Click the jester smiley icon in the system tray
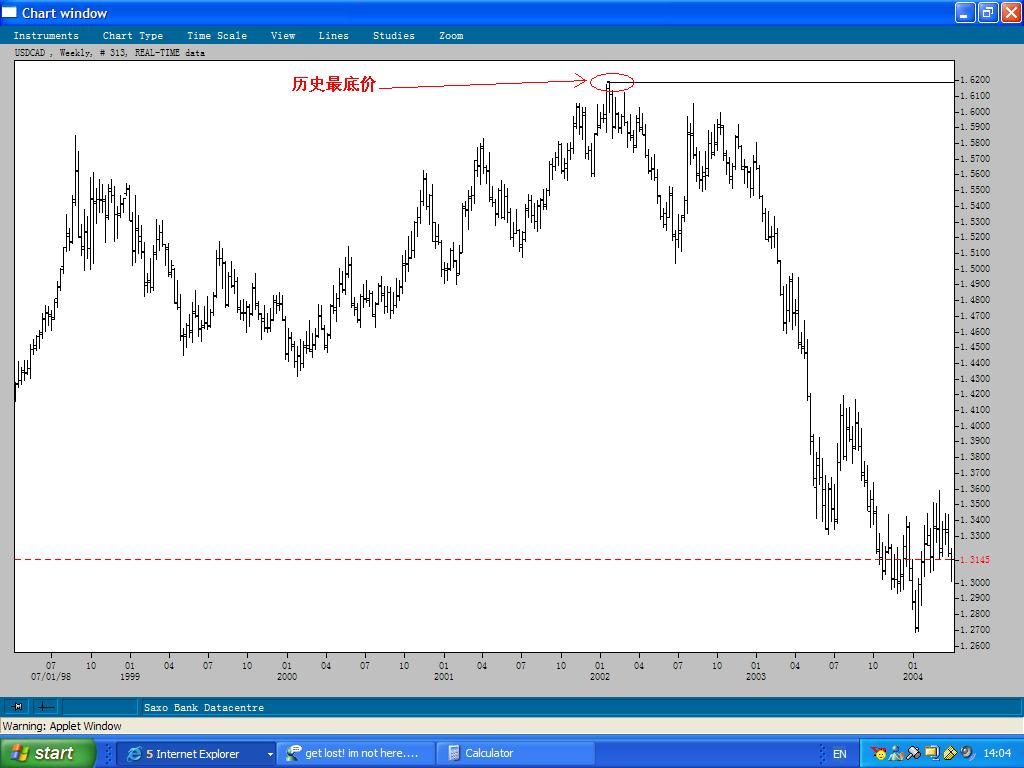Screen dimensions: 1024x768 point(880,753)
